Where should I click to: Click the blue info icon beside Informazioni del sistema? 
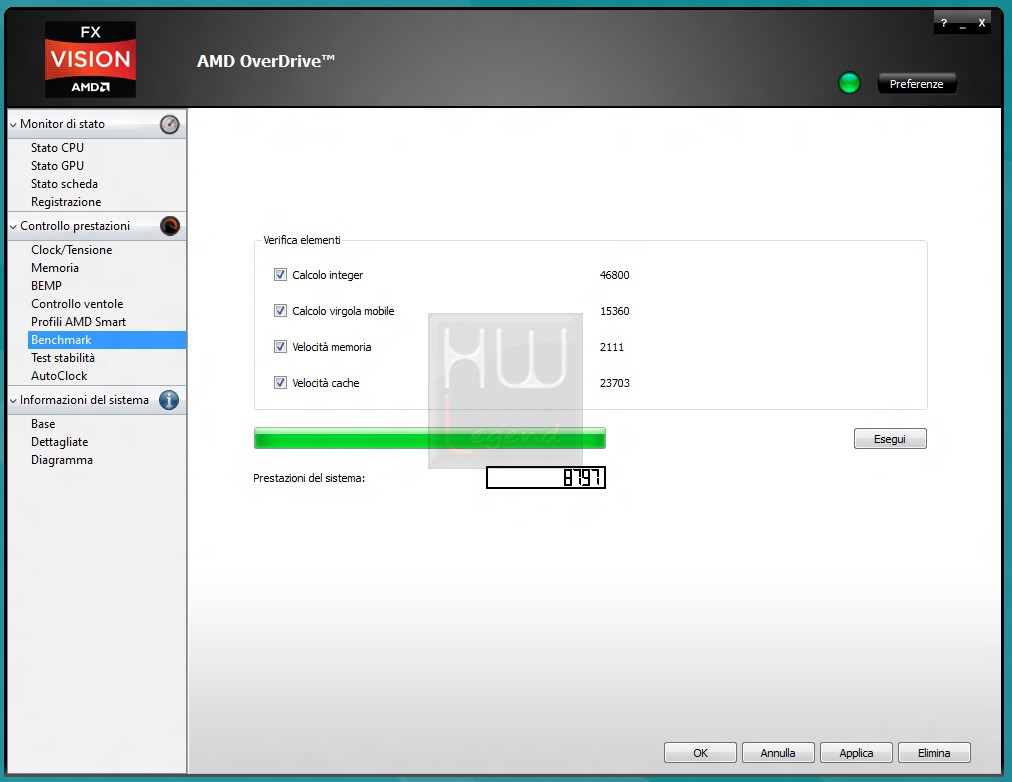coord(169,400)
